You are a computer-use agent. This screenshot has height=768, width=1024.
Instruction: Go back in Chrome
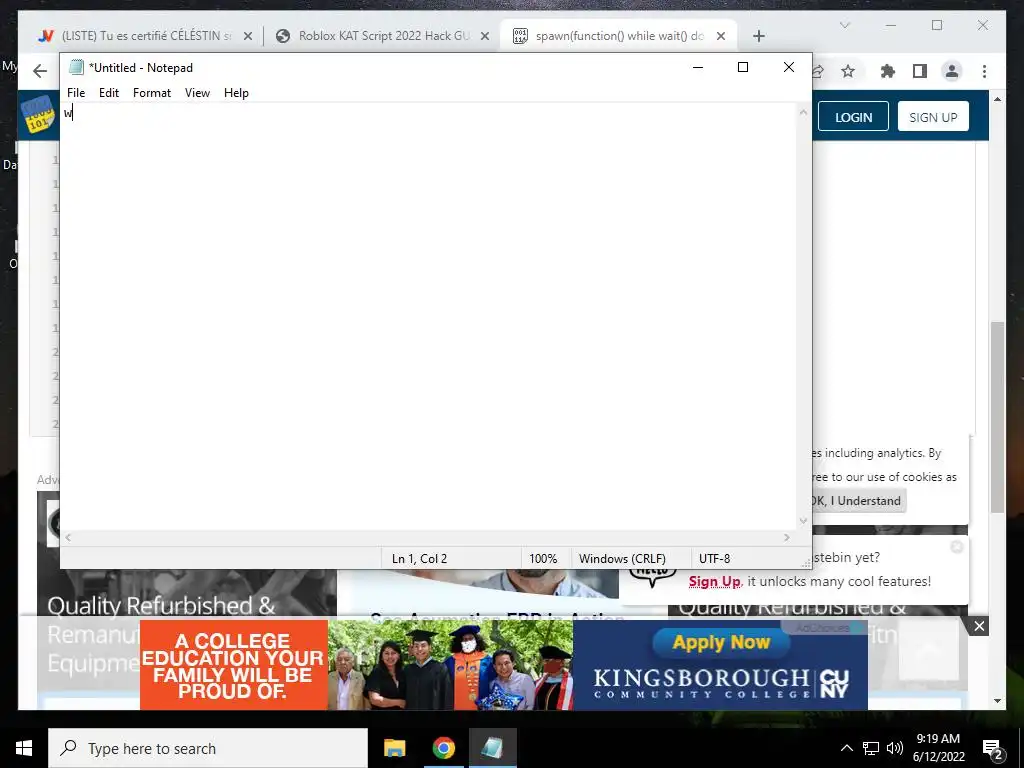tap(40, 71)
